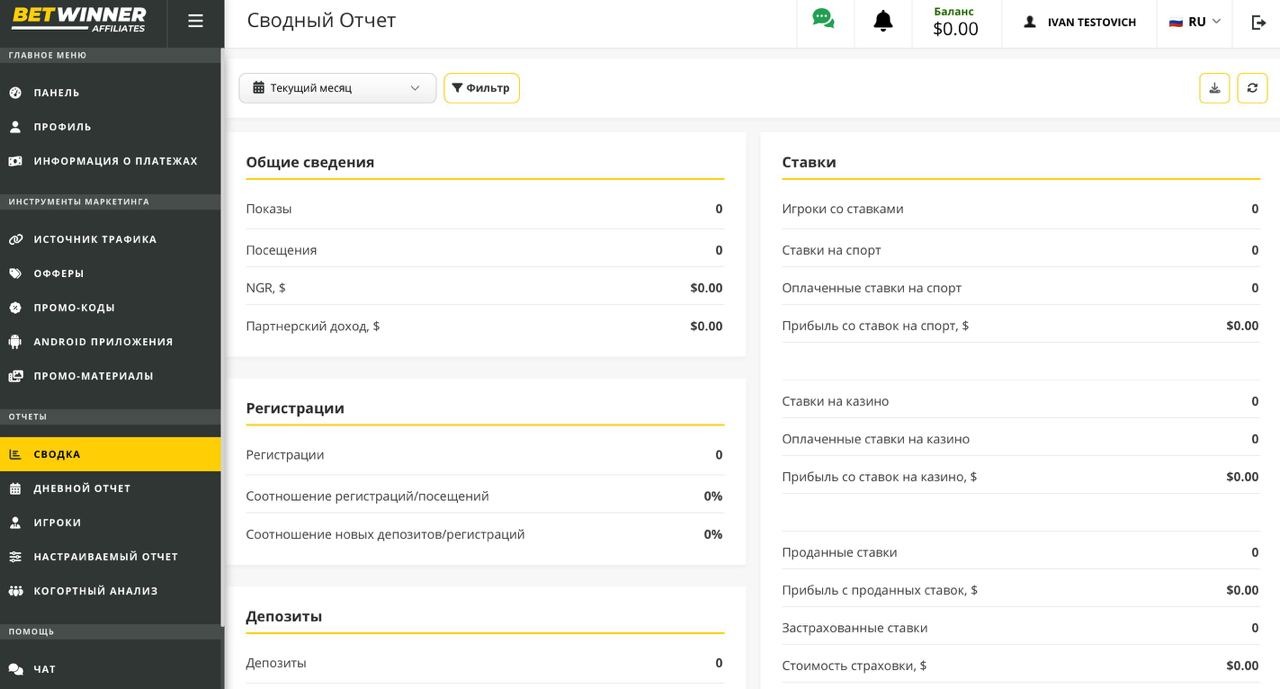The image size is (1280, 689).
Task: Open Дневной отчет report
Action: pyautogui.click(x=82, y=488)
